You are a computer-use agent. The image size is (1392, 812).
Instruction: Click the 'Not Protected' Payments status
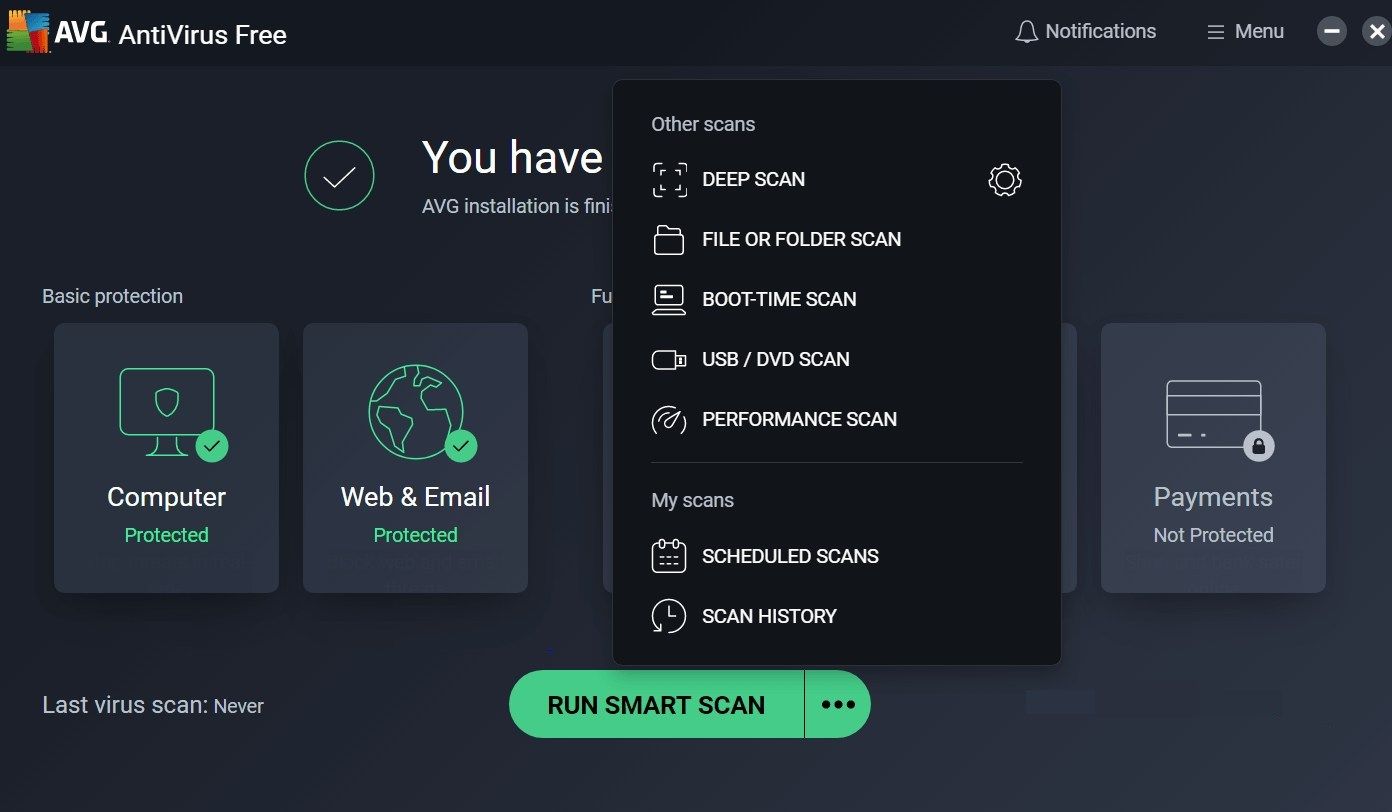pos(1214,536)
